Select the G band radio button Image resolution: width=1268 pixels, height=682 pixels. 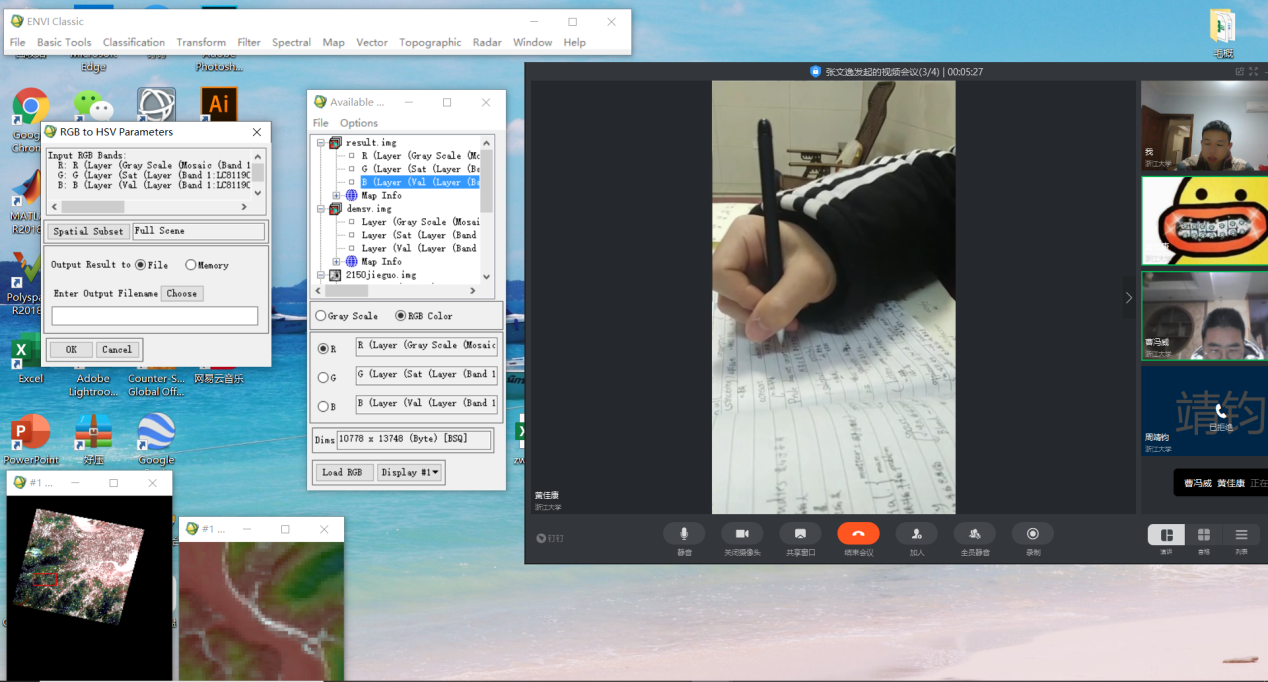tap(323, 377)
